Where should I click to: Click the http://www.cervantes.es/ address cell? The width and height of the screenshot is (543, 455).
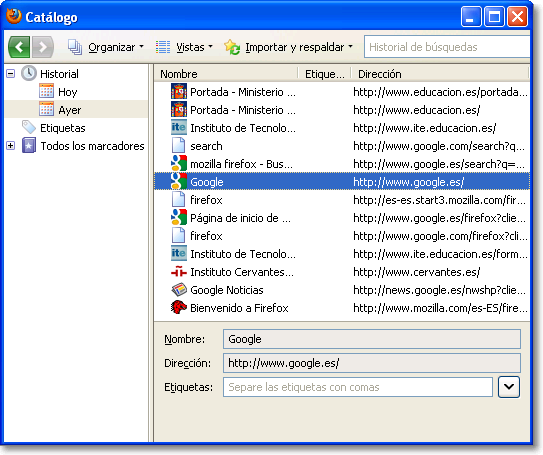(x=417, y=272)
